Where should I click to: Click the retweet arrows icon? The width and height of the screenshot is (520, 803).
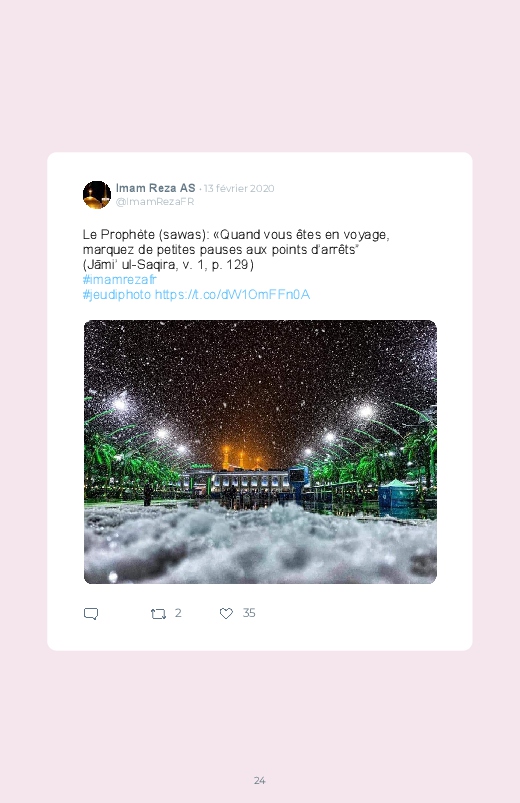tap(158, 614)
